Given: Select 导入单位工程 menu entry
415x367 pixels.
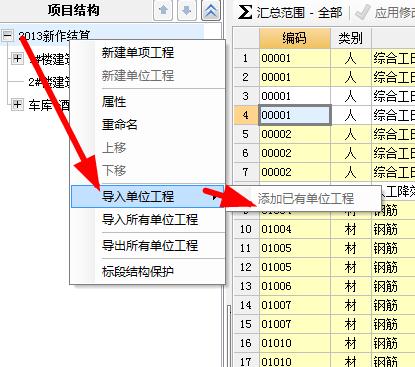Looking at the screenshot, I should [148, 197].
